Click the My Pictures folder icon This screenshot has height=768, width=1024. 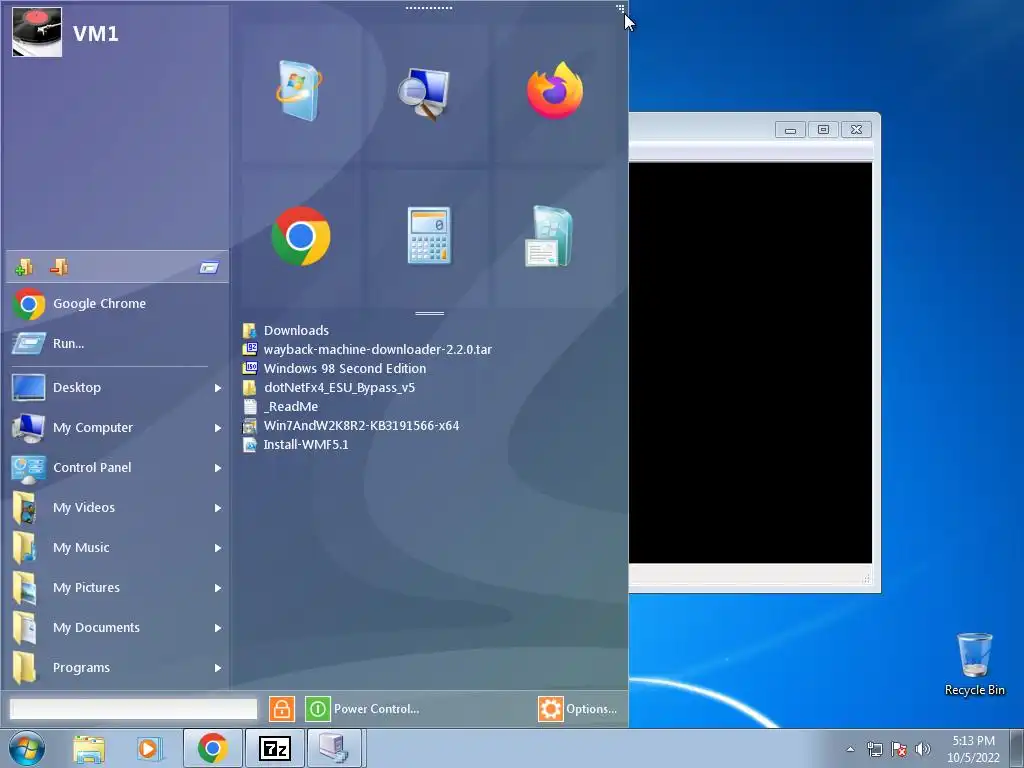[25, 588]
